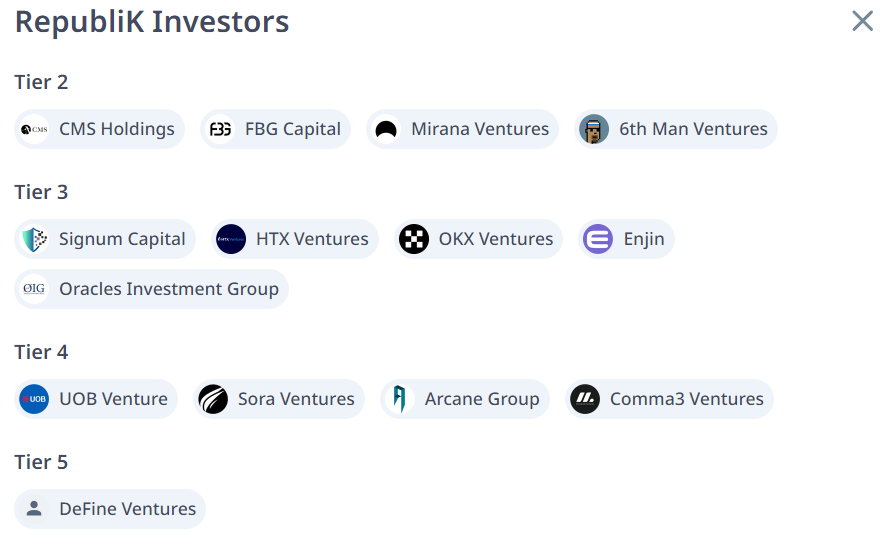Image resolution: width=887 pixels, height=558 pixels.
Task: Open the FBG Capital name link
Action: (292, 129)
